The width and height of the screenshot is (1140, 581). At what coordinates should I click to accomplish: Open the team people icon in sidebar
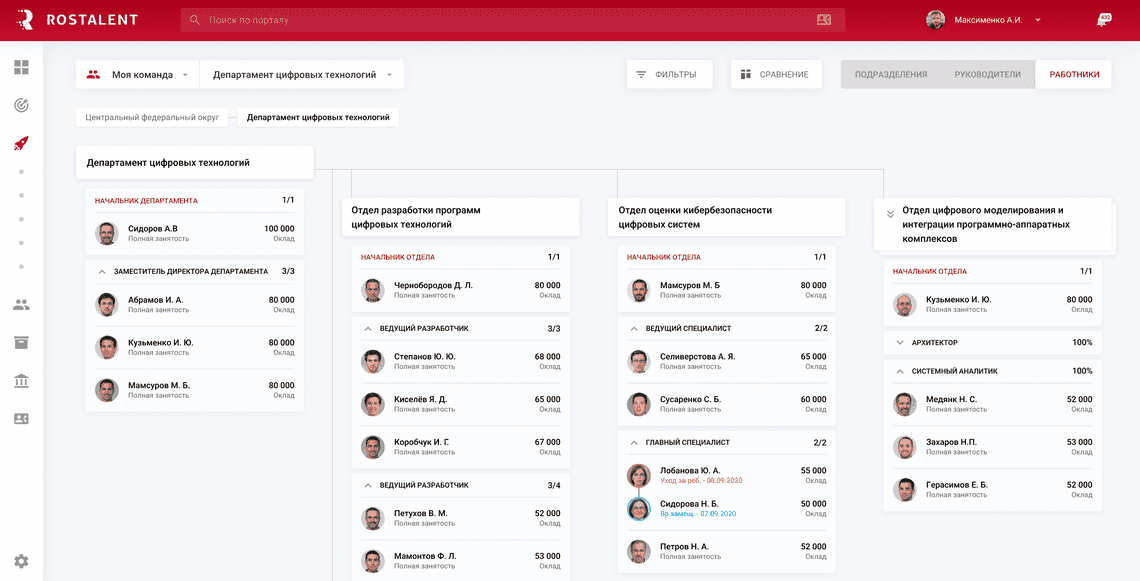(x=21, y=305)
